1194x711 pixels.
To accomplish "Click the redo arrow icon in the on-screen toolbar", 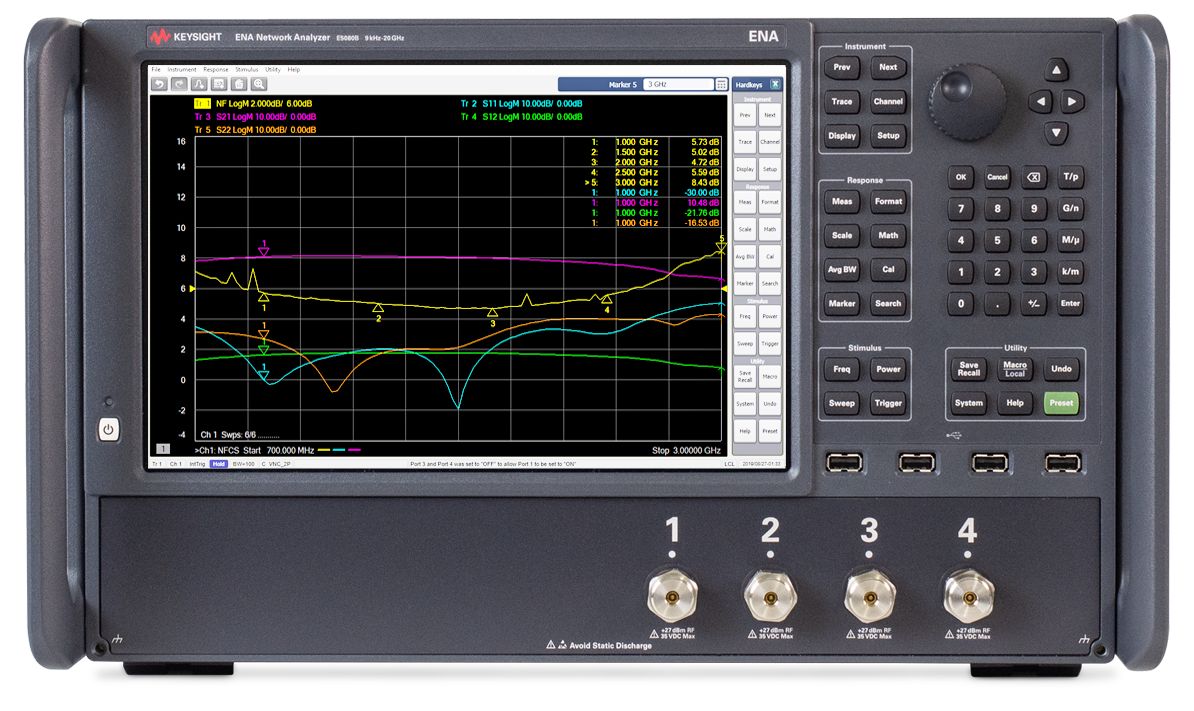I will point(178,84).
